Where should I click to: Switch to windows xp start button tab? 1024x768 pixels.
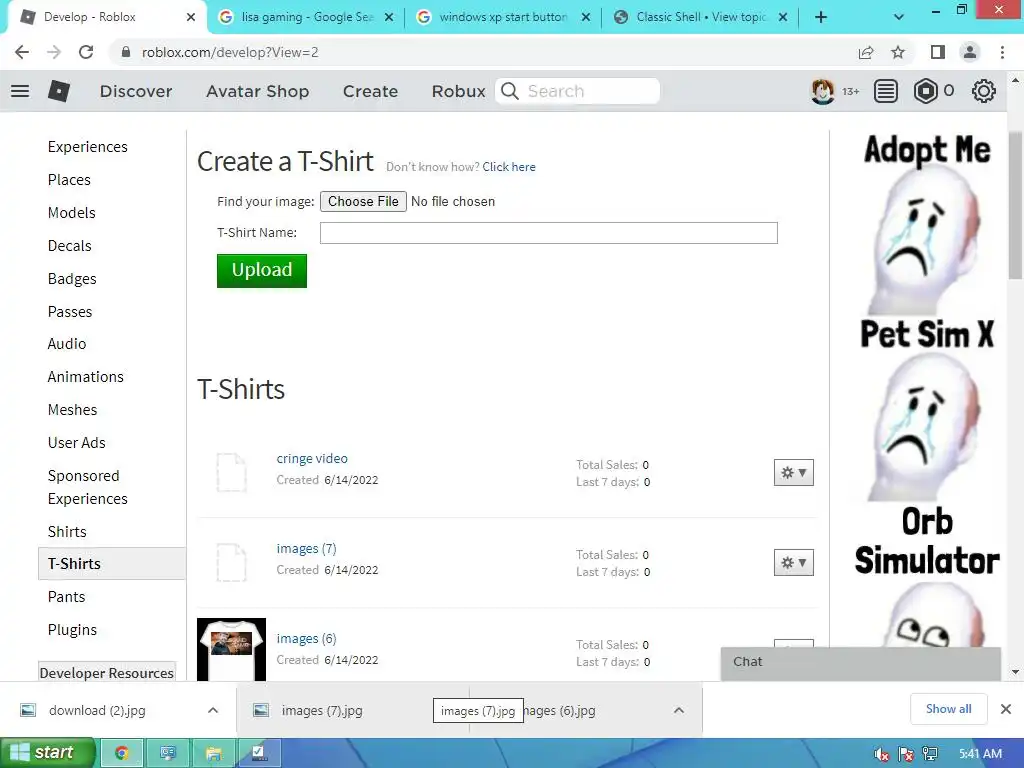(503, 17)
